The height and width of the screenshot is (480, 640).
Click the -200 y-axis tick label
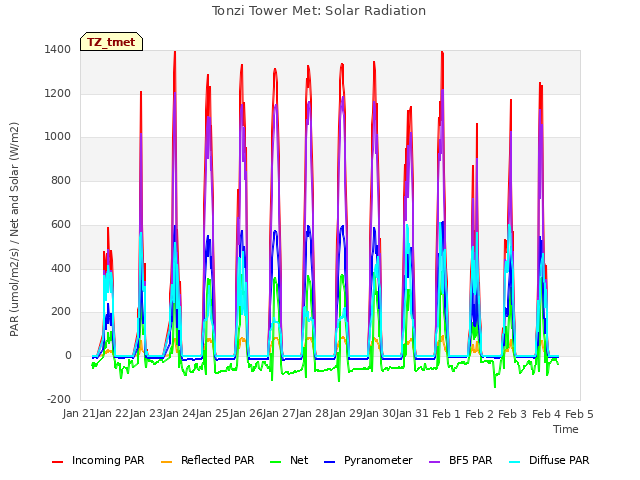(x=59, y=399)
